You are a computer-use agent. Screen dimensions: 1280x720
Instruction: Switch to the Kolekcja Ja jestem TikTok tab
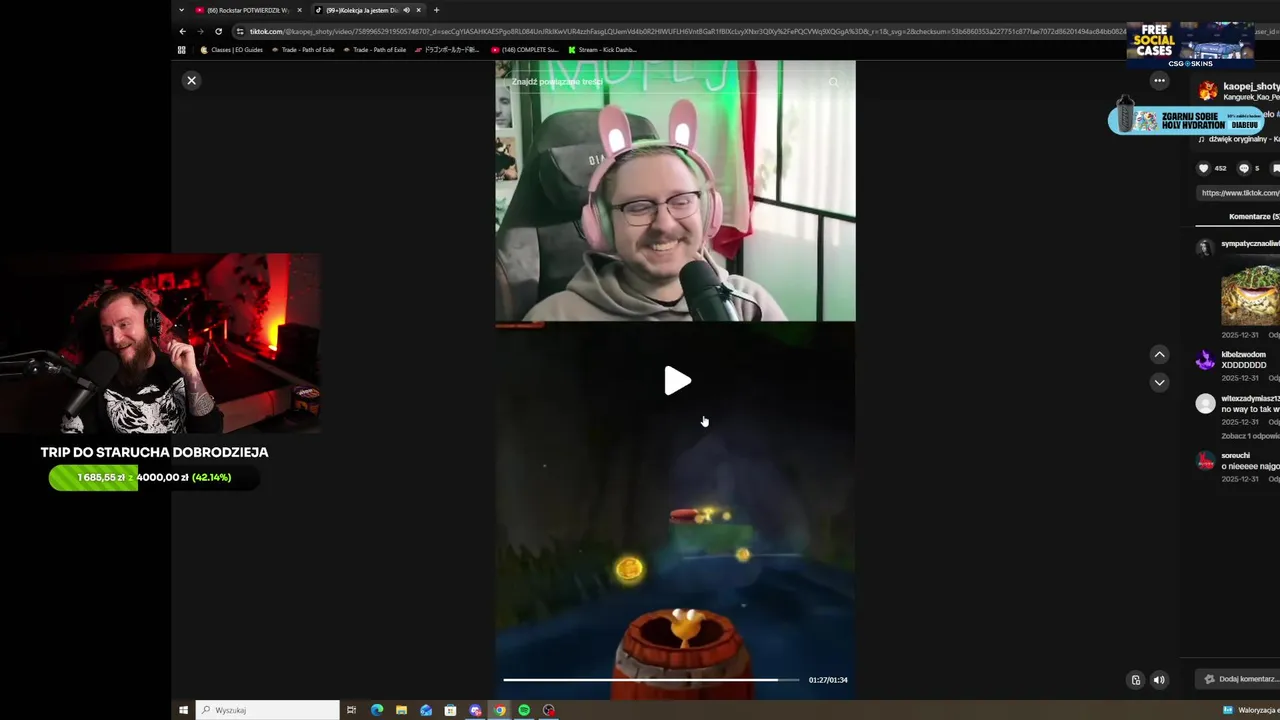(x=360, y=10)
